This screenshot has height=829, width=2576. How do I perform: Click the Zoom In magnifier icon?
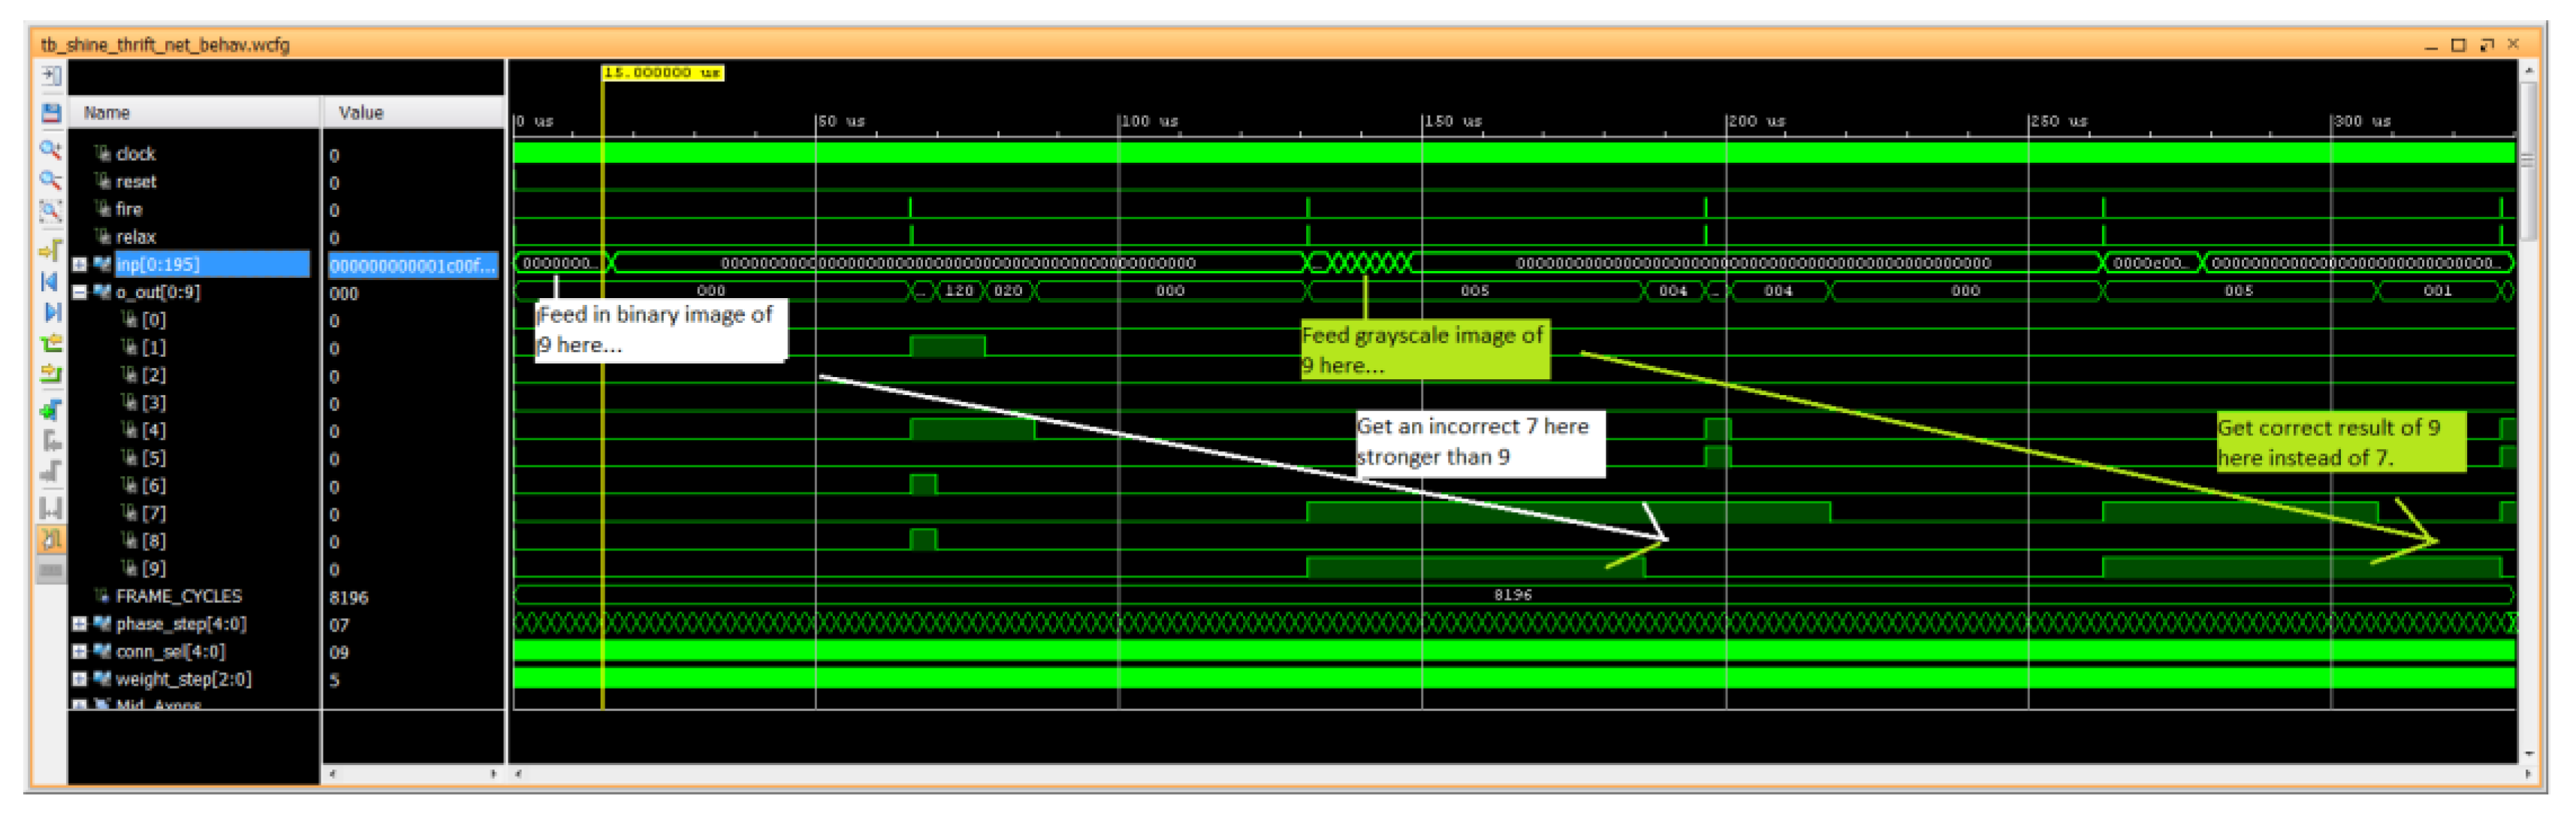click(x=50, y=150)
